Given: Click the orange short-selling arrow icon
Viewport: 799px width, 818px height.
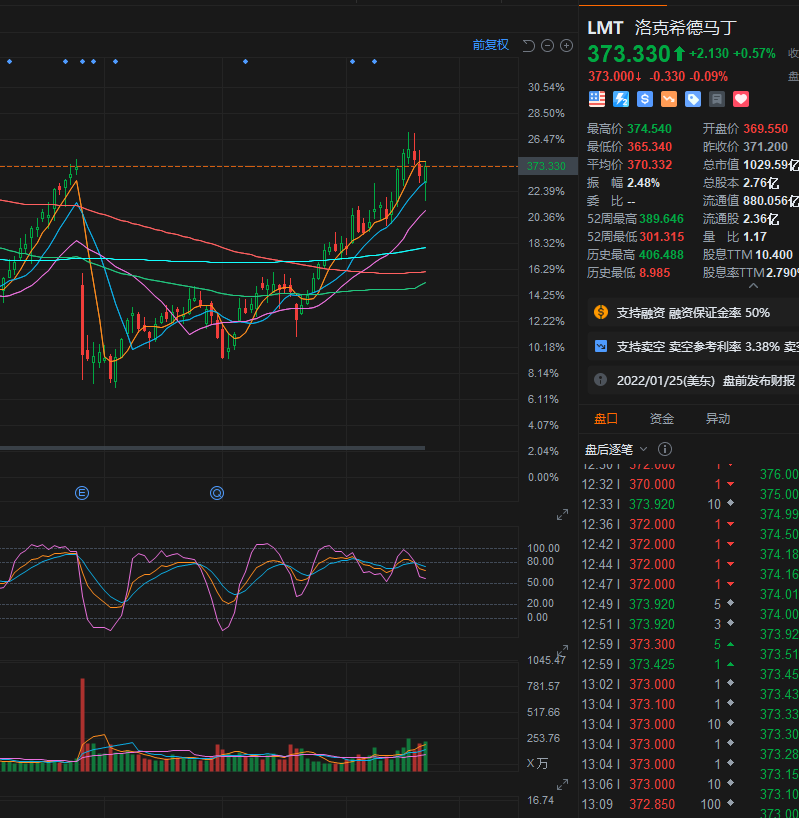Looking at the screenshot, I should click(x=669, y=99).
